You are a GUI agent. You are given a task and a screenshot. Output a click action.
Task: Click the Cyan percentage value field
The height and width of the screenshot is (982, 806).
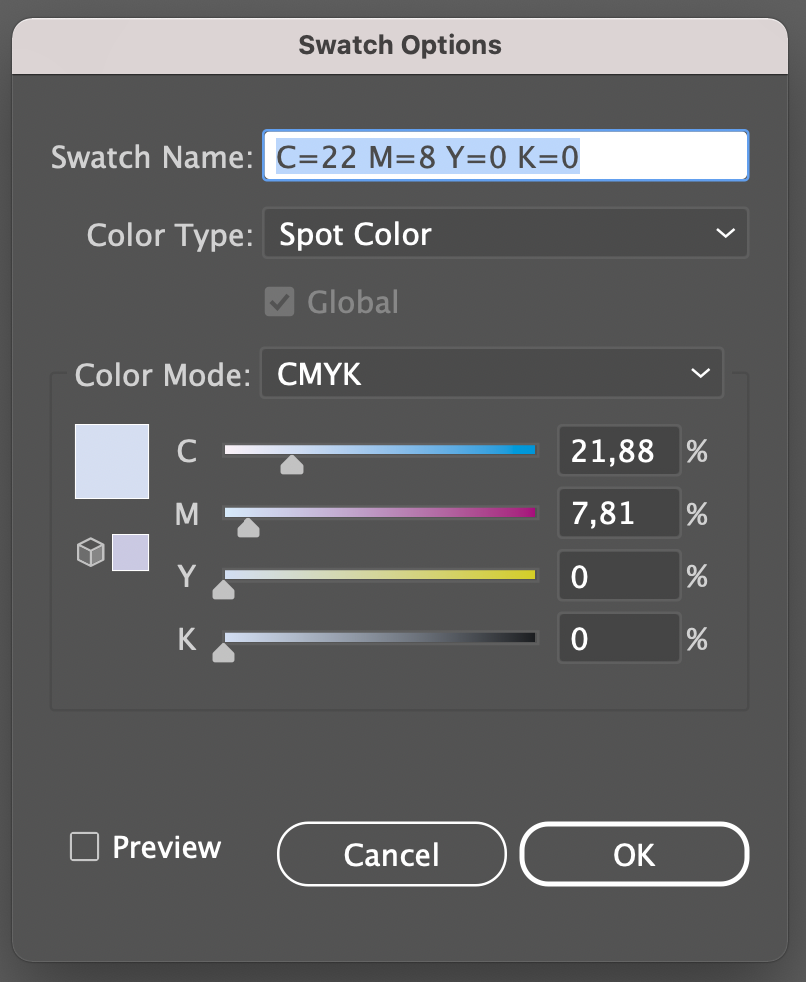click(618, 452)
